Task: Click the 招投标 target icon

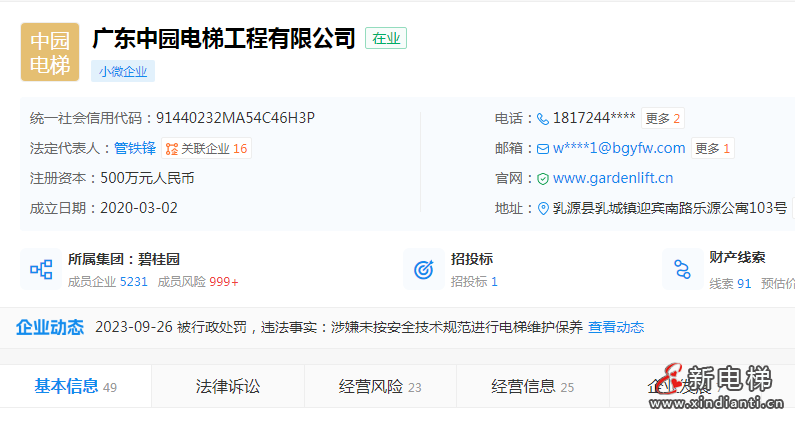Action: (423, 269)
